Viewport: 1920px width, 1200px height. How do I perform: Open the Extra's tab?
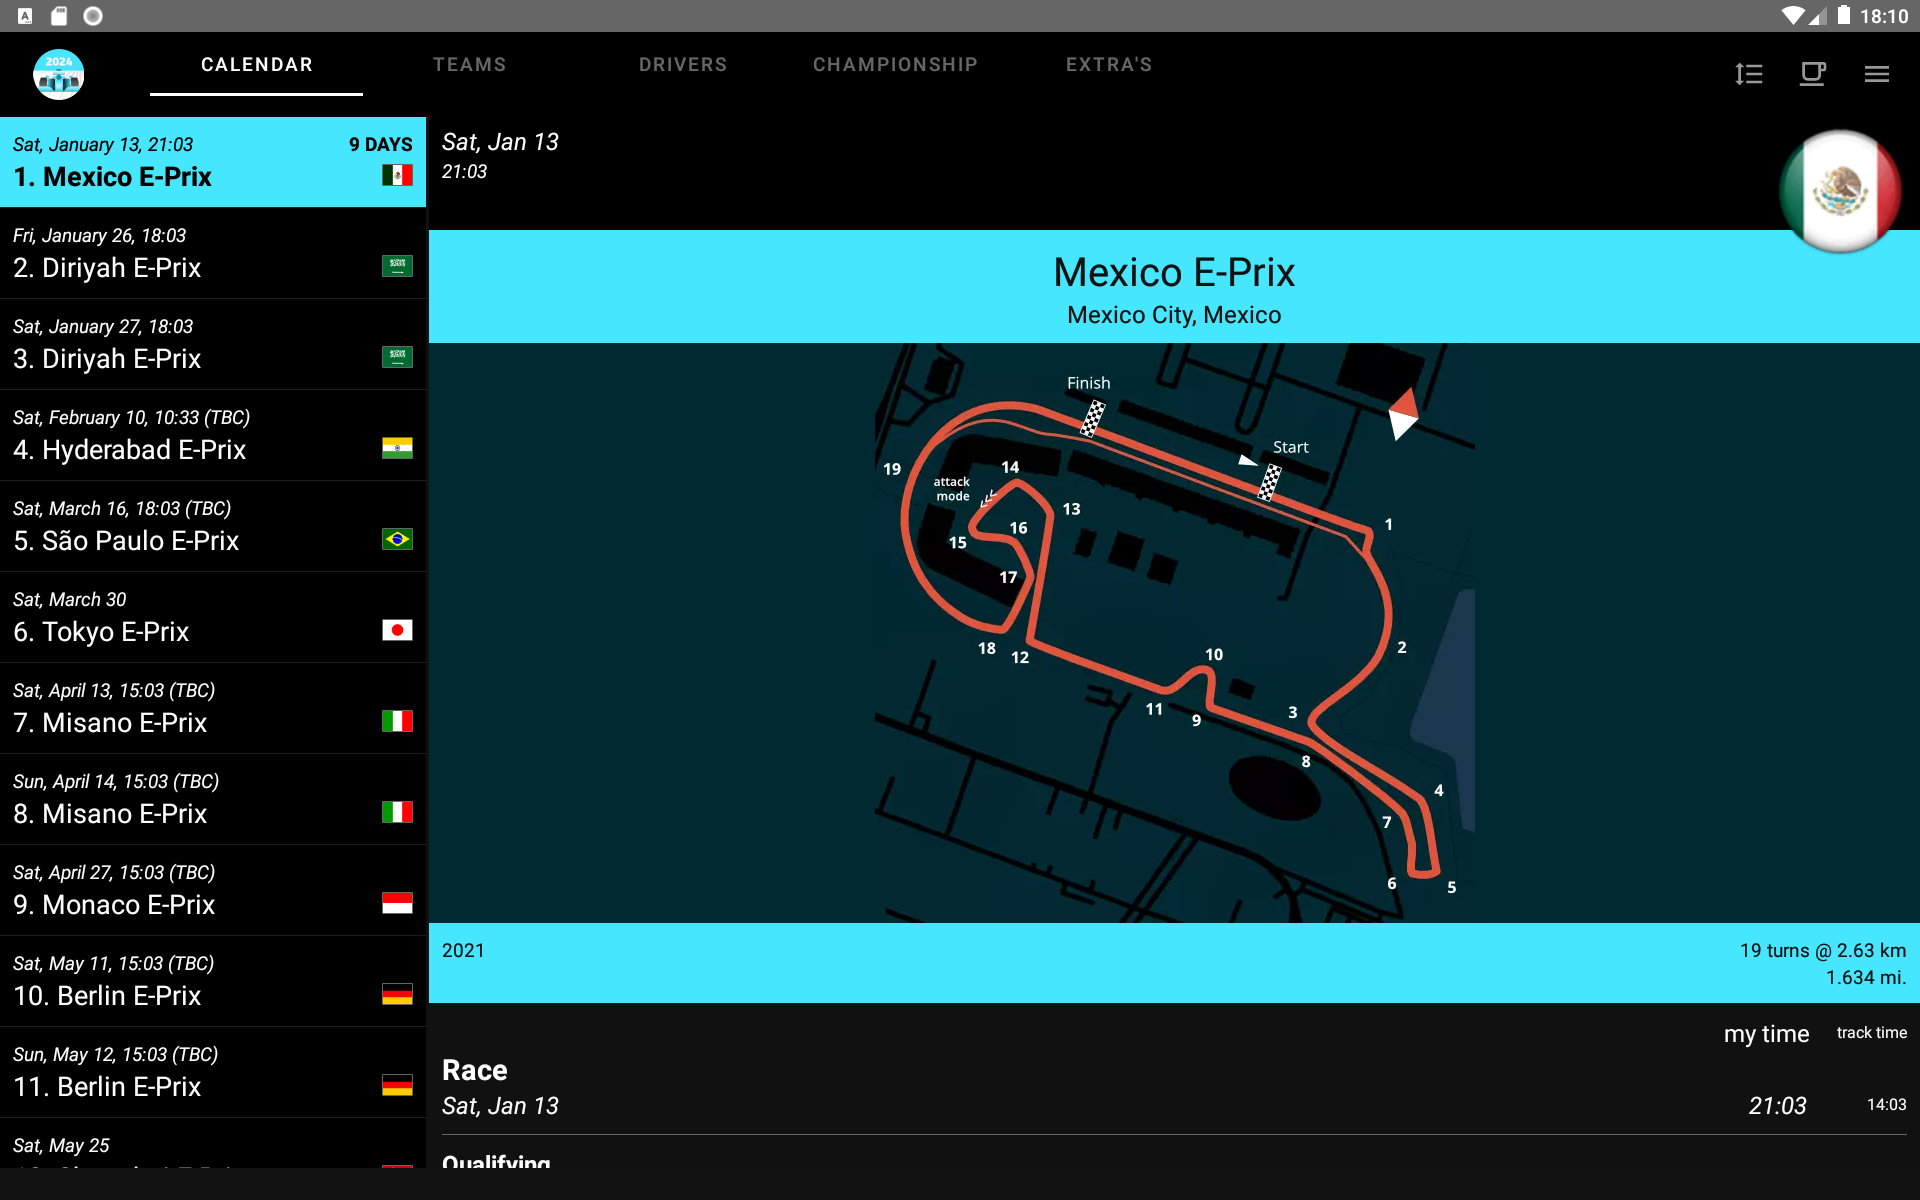pyautogui.click(x=1109, y=65)
